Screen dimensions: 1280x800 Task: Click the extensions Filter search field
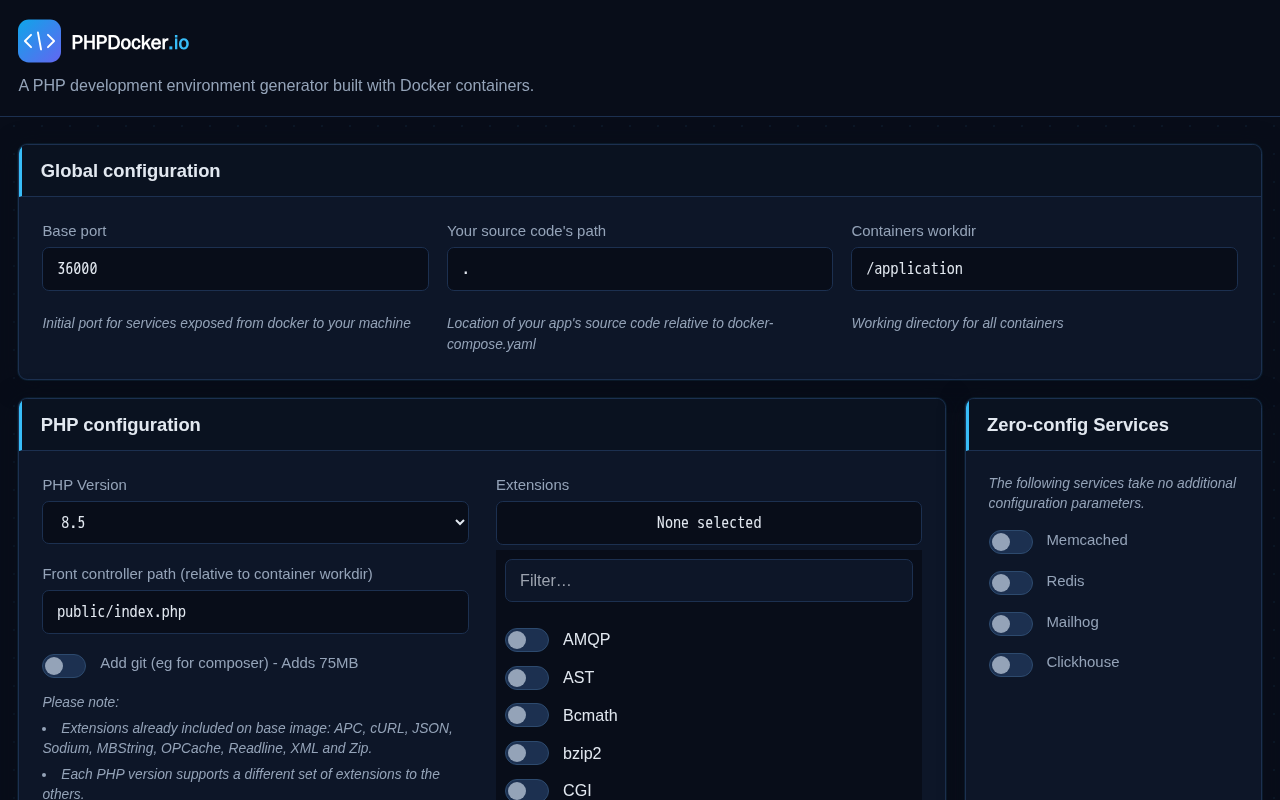(709, 580)
